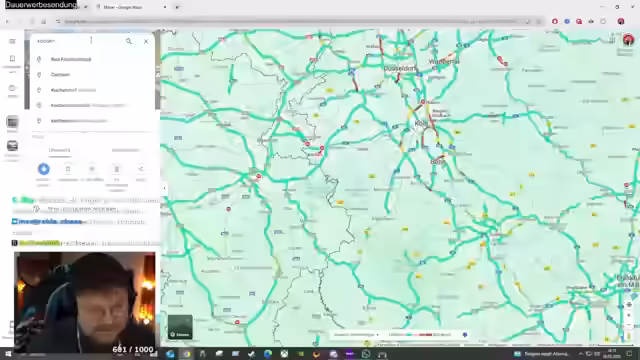Click the Send to phone icon
This screenshot has width=640, height=360.
(116, 169)
